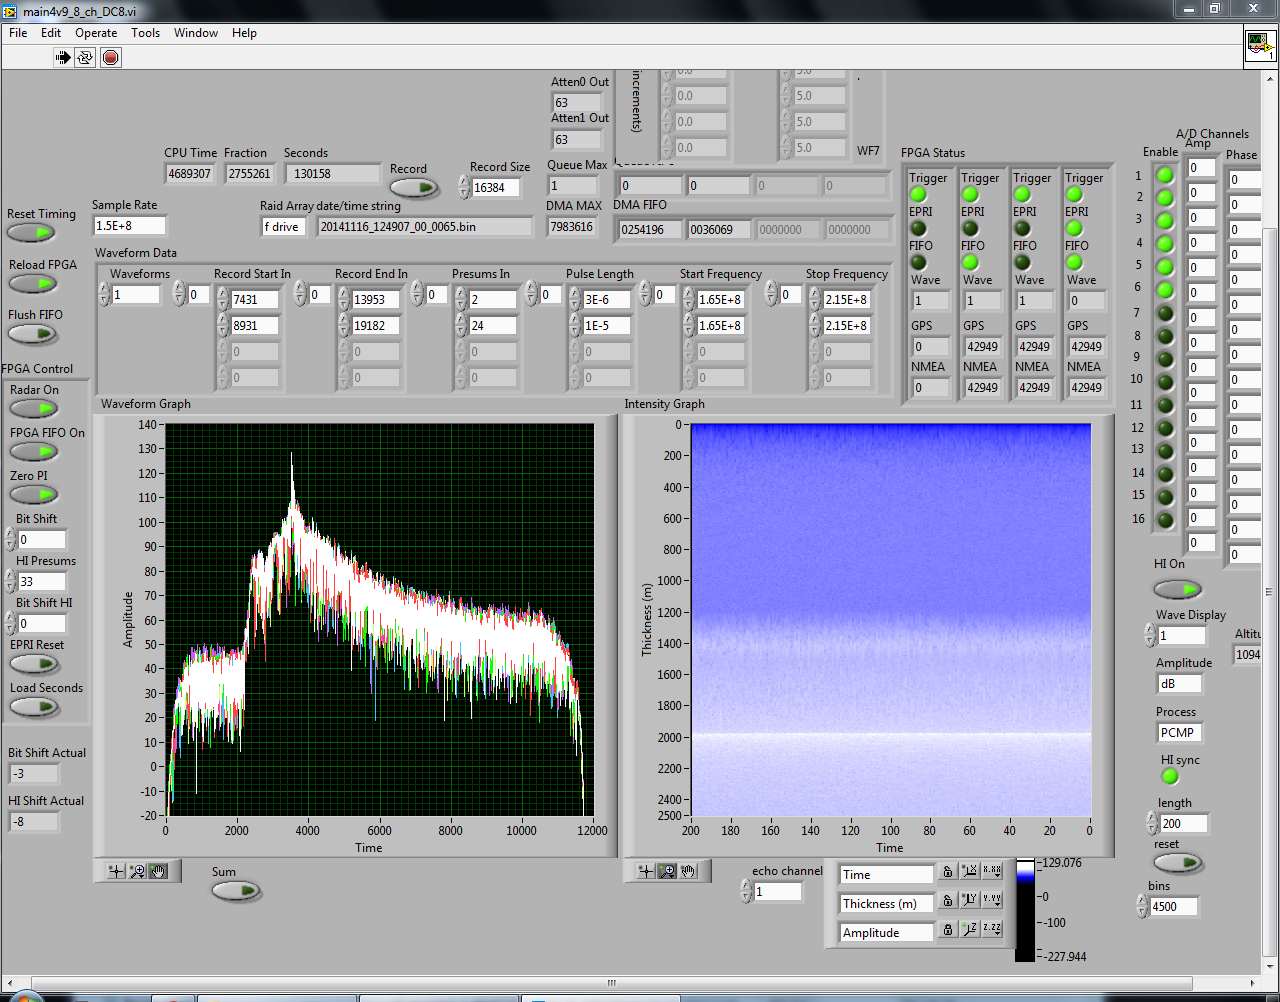Click the bins value stepper arrows
1280x1002 pixels.
(x=1143, y=906)
